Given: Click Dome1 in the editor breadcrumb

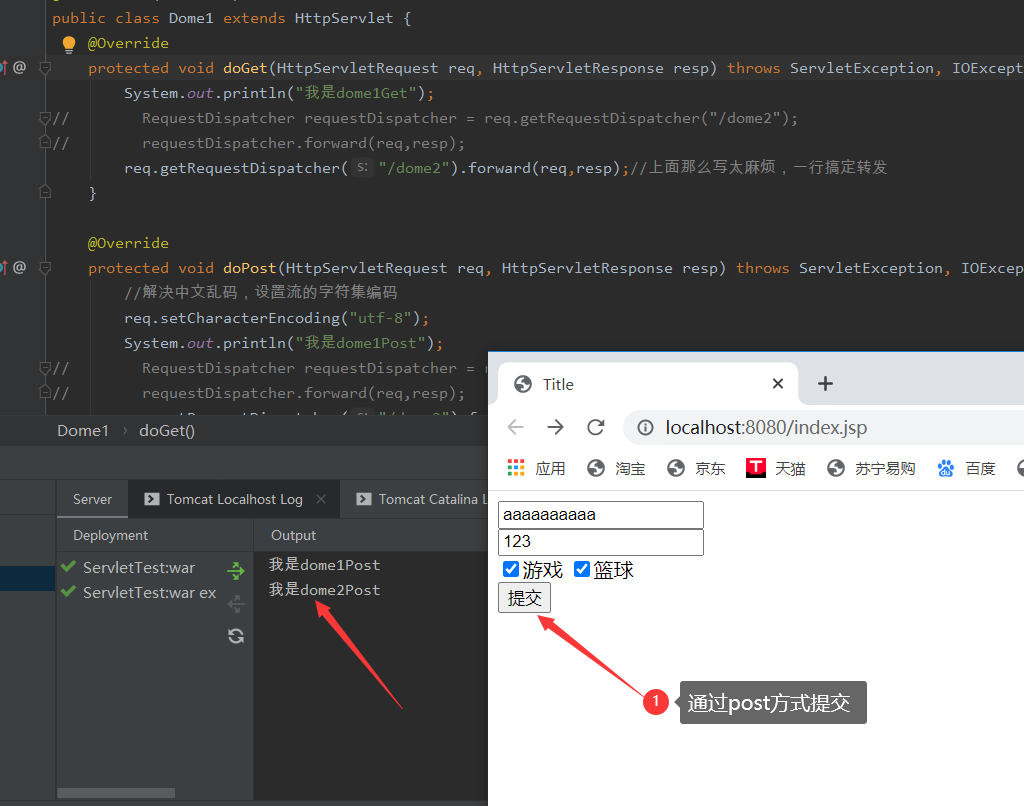Looking at the screenshot, I should pos(83,431).
